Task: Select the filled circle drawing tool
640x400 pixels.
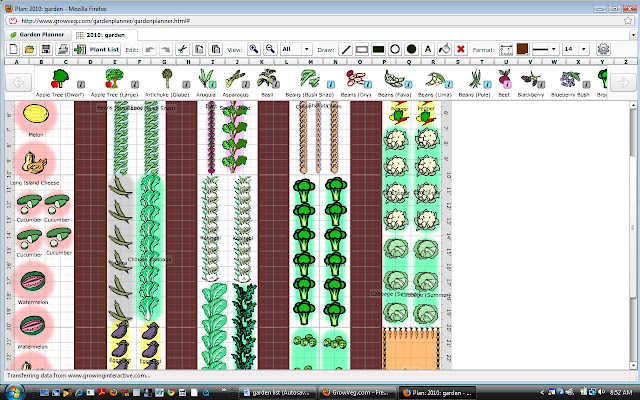Action: (411, 49)
